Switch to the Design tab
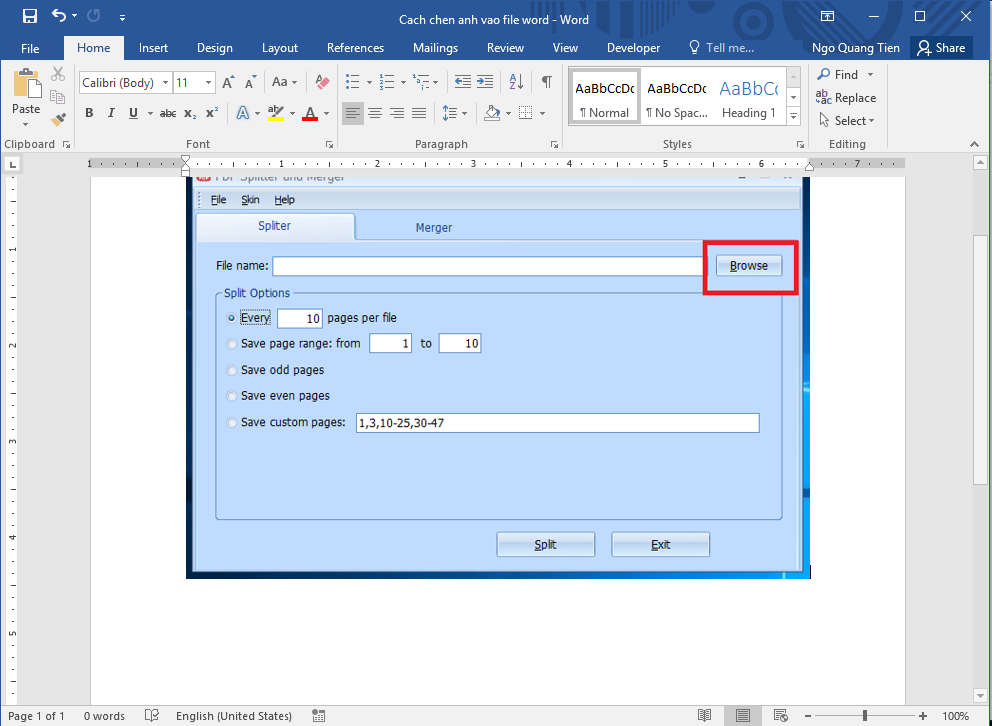992x726 pixels. tap(214, 48)
